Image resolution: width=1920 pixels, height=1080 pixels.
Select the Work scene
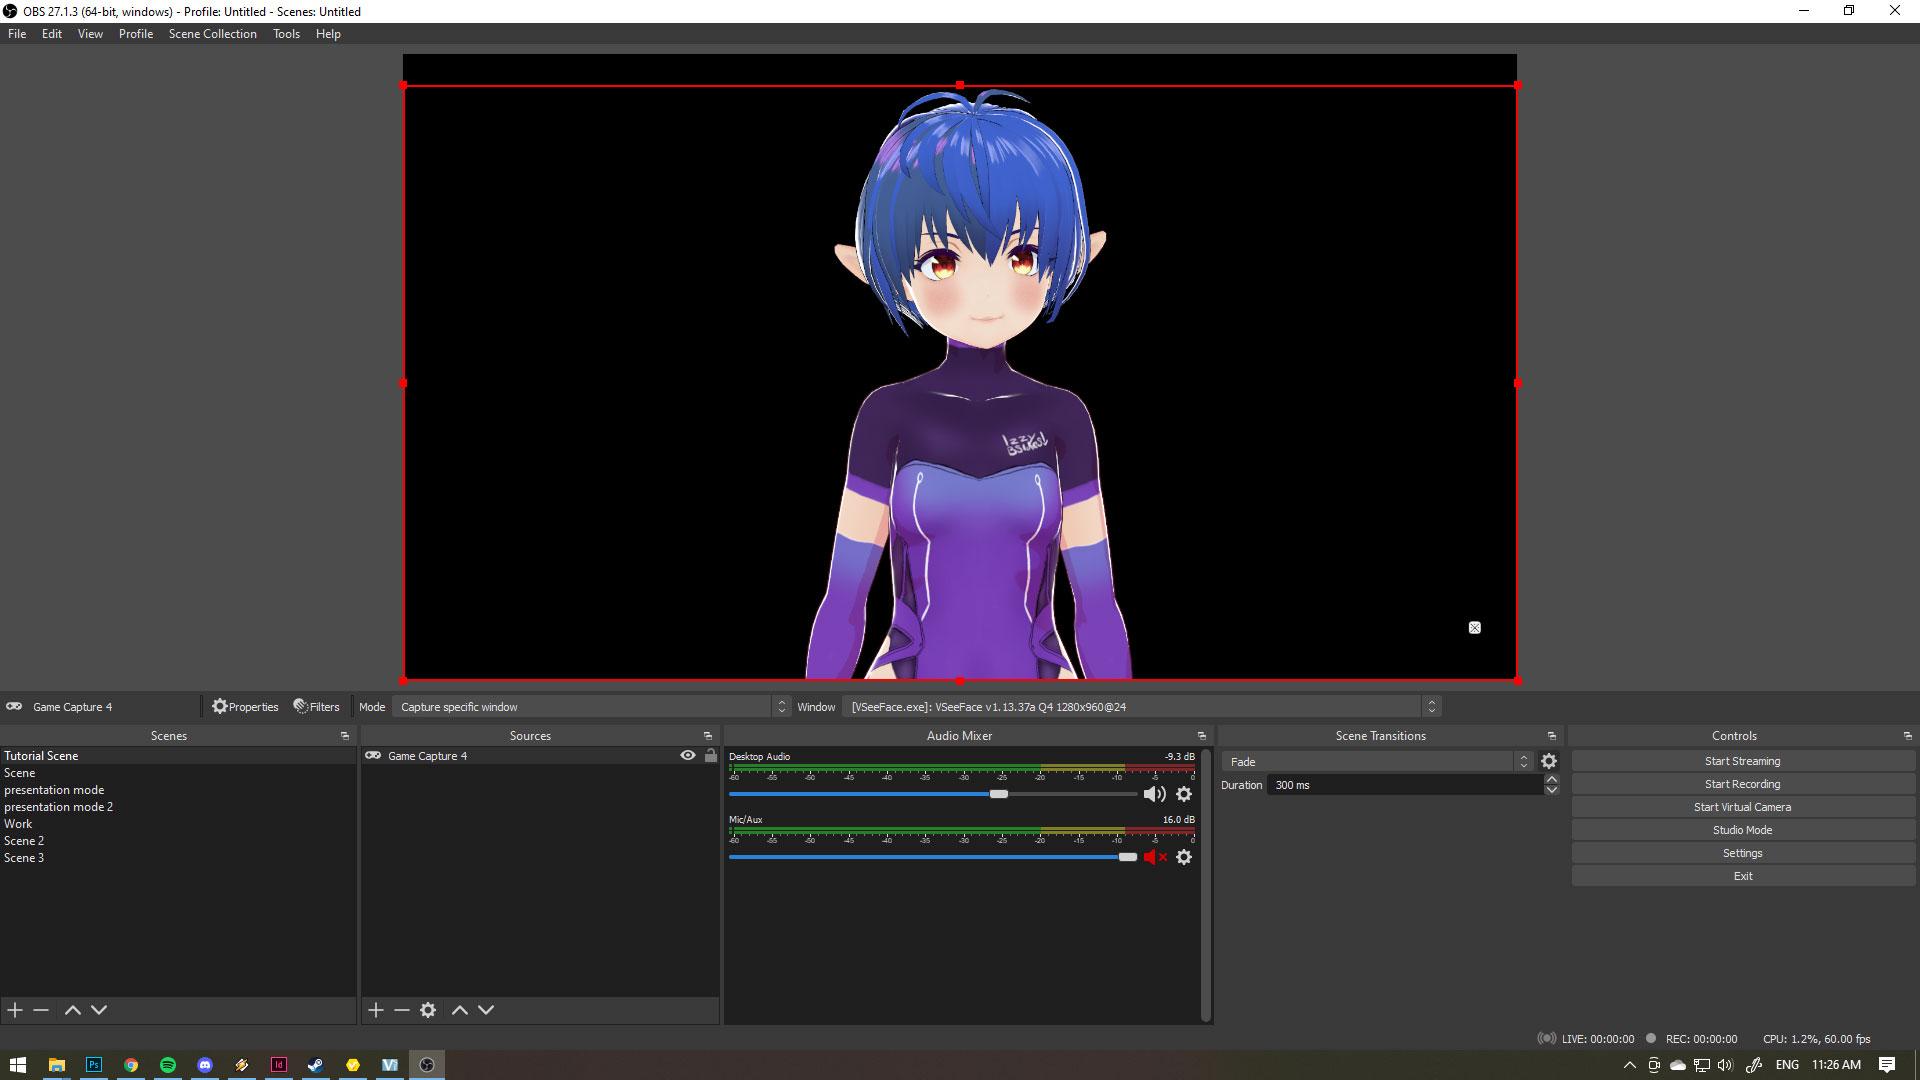[178, 824]
